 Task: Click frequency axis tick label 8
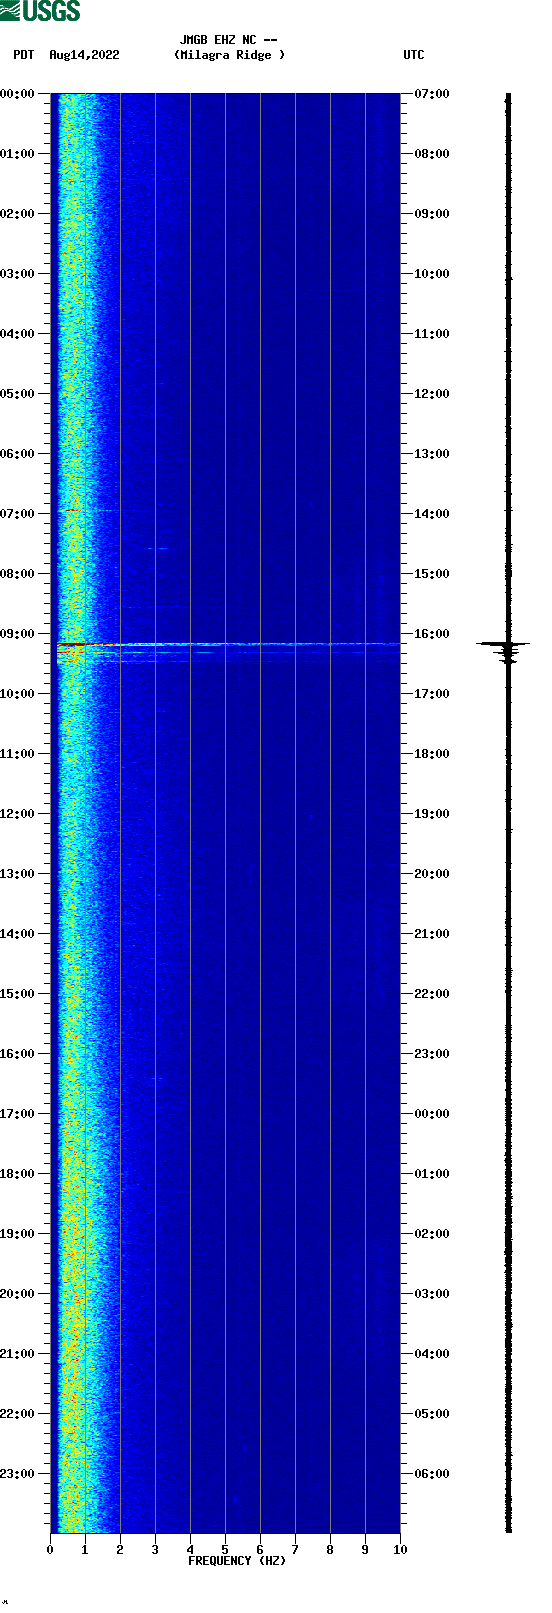(330, 1550)
